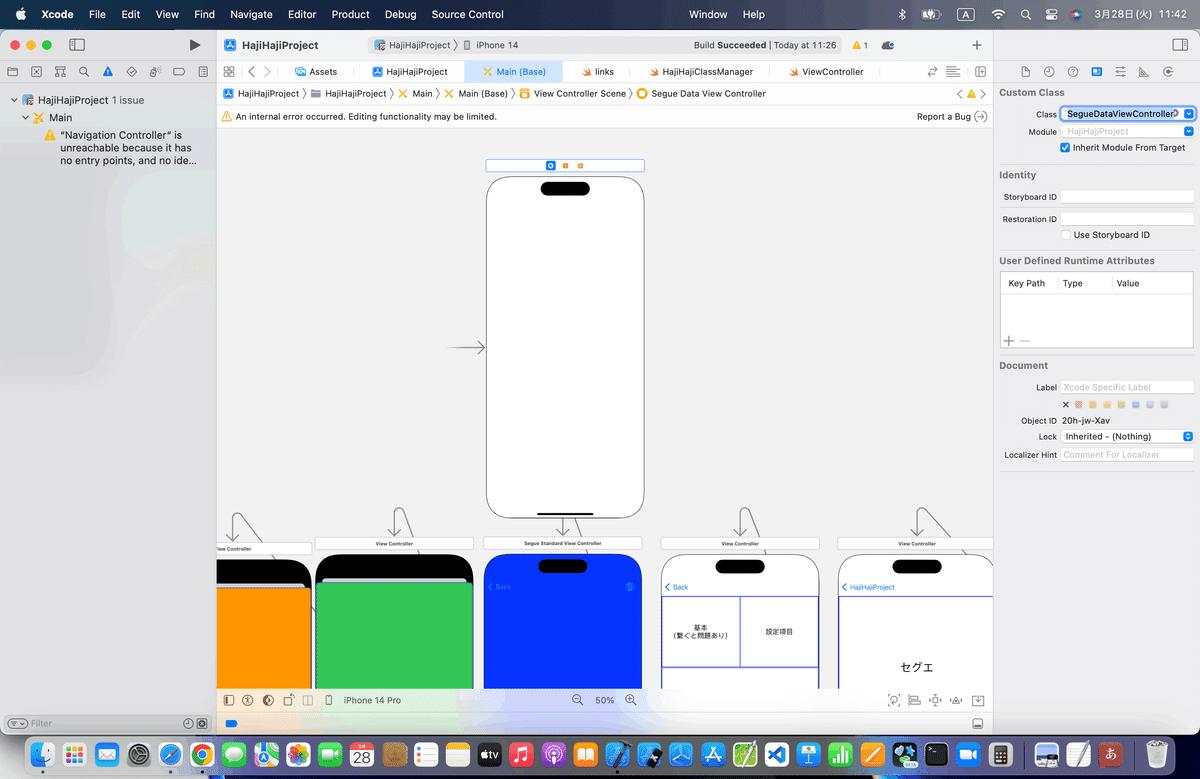Open the Size inspector ruler icon
1200x779 pixels.
tap(1144, 72)
